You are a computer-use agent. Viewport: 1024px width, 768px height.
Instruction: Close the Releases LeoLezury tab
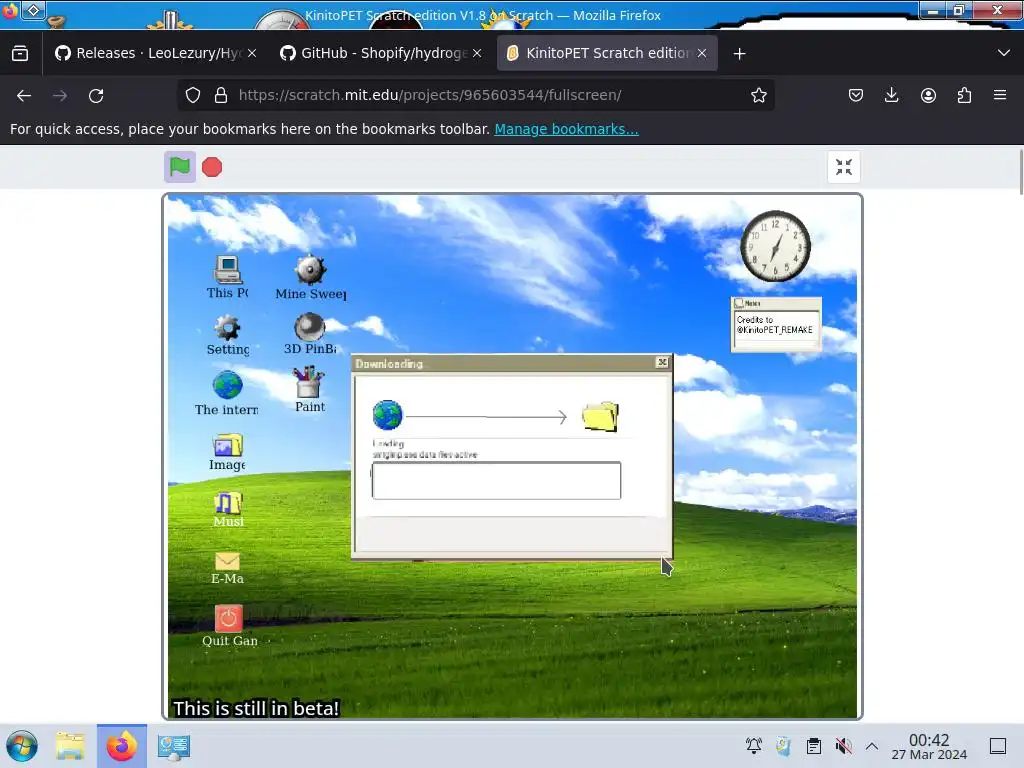[252, 53]
